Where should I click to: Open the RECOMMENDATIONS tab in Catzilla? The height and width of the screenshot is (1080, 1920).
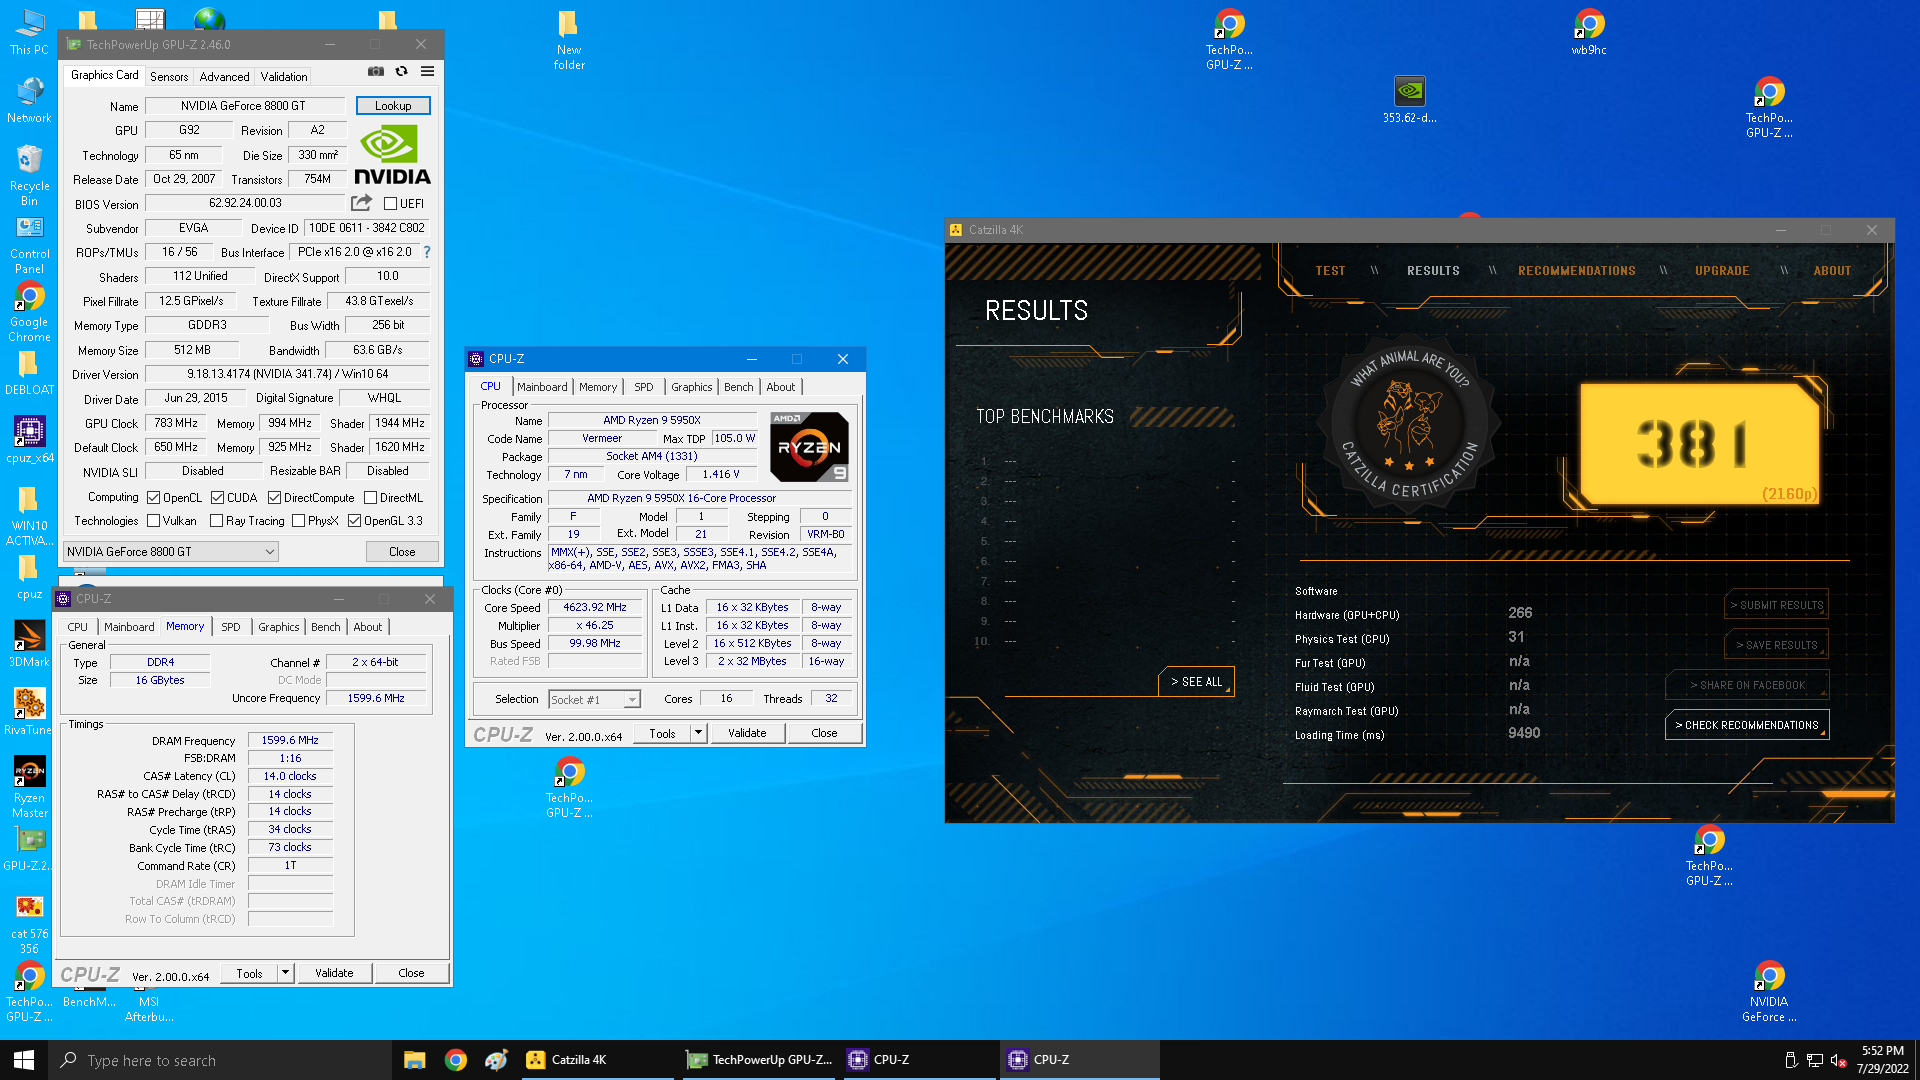[x=1577, y=271]
